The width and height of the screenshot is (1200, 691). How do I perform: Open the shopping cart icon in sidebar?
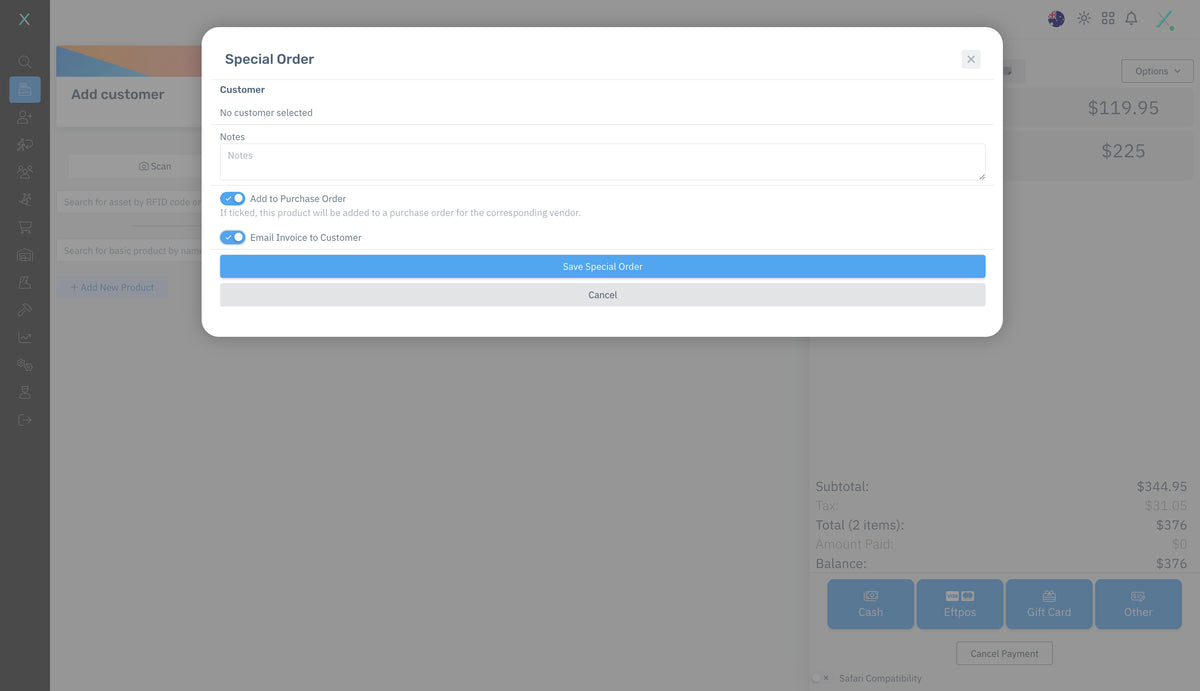click(x=25, y=227)
